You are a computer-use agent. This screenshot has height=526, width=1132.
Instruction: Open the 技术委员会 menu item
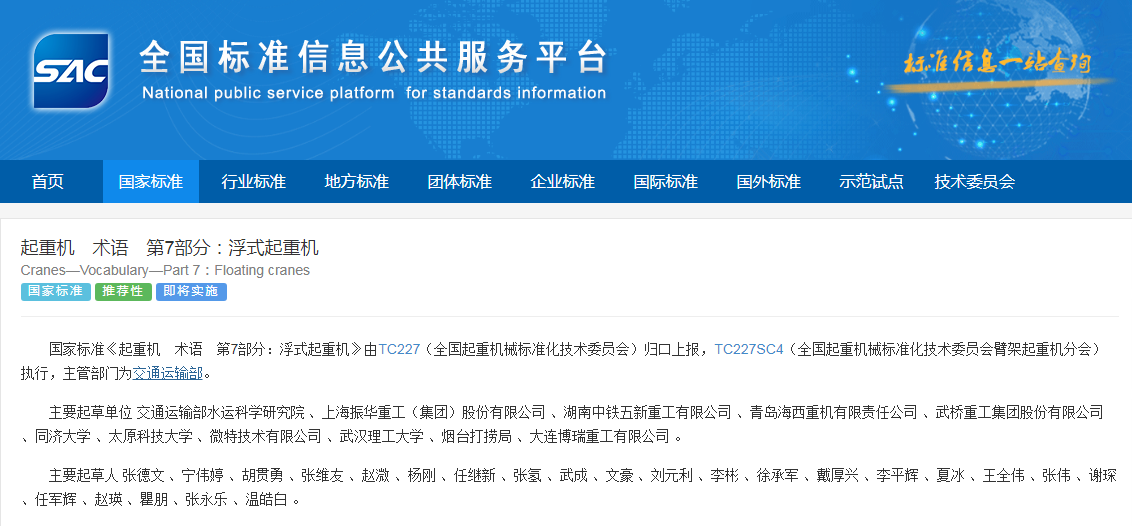pyautogui.click(x=975, y=182)
